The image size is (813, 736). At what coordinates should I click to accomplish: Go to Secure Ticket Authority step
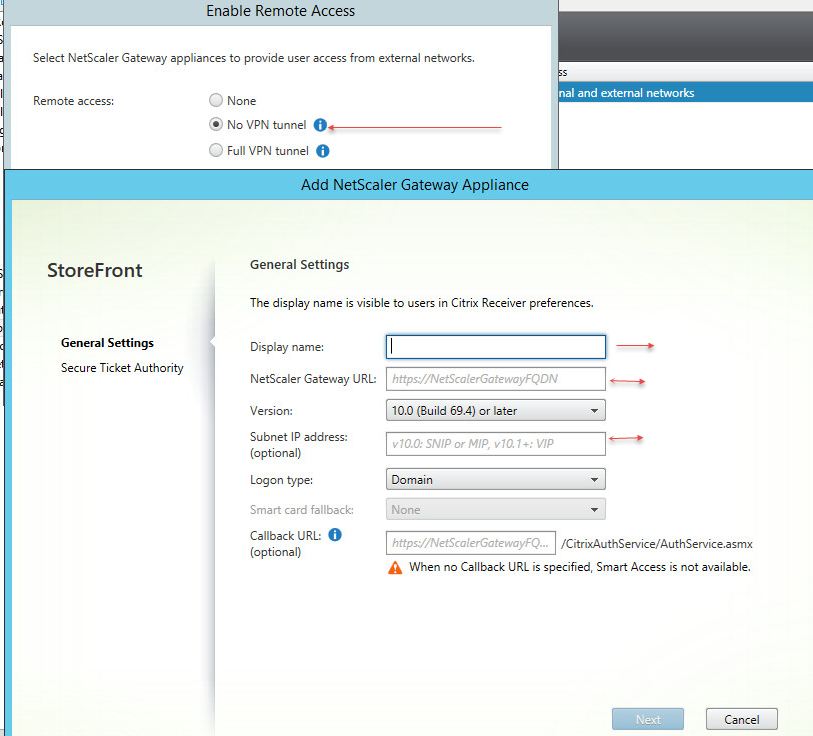pos(122,368)
